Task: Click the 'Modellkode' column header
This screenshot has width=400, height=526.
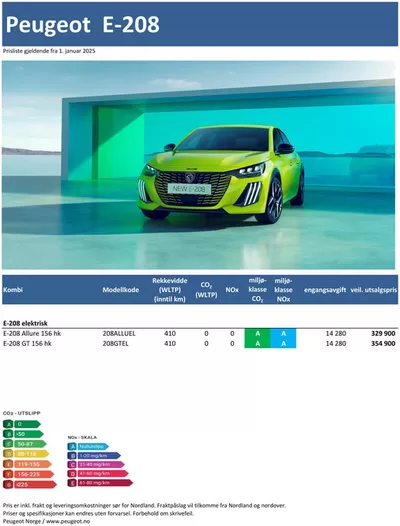Action: tap(120, 290)
